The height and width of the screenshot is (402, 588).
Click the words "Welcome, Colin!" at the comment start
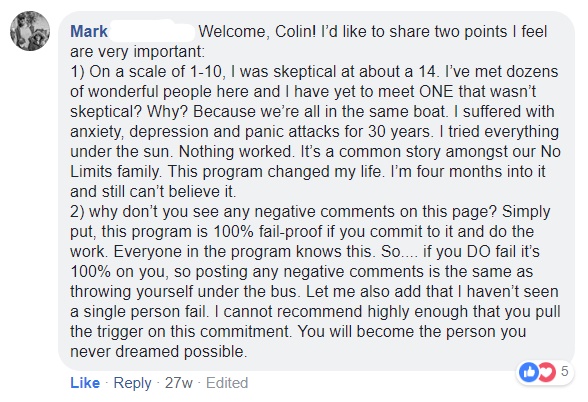257,32
